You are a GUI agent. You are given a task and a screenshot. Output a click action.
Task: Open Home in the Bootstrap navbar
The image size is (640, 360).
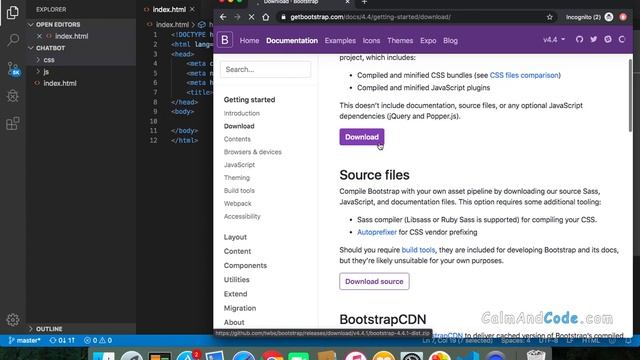(249, 41)
